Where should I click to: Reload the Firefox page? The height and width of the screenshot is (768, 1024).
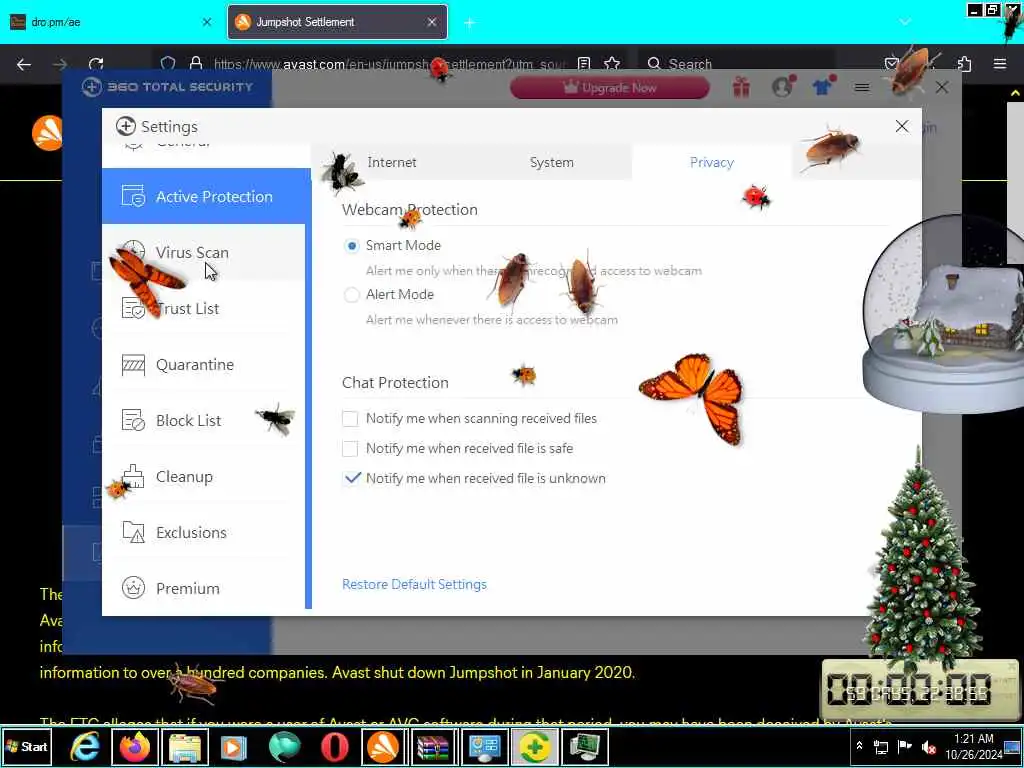(x=96, y=64)
